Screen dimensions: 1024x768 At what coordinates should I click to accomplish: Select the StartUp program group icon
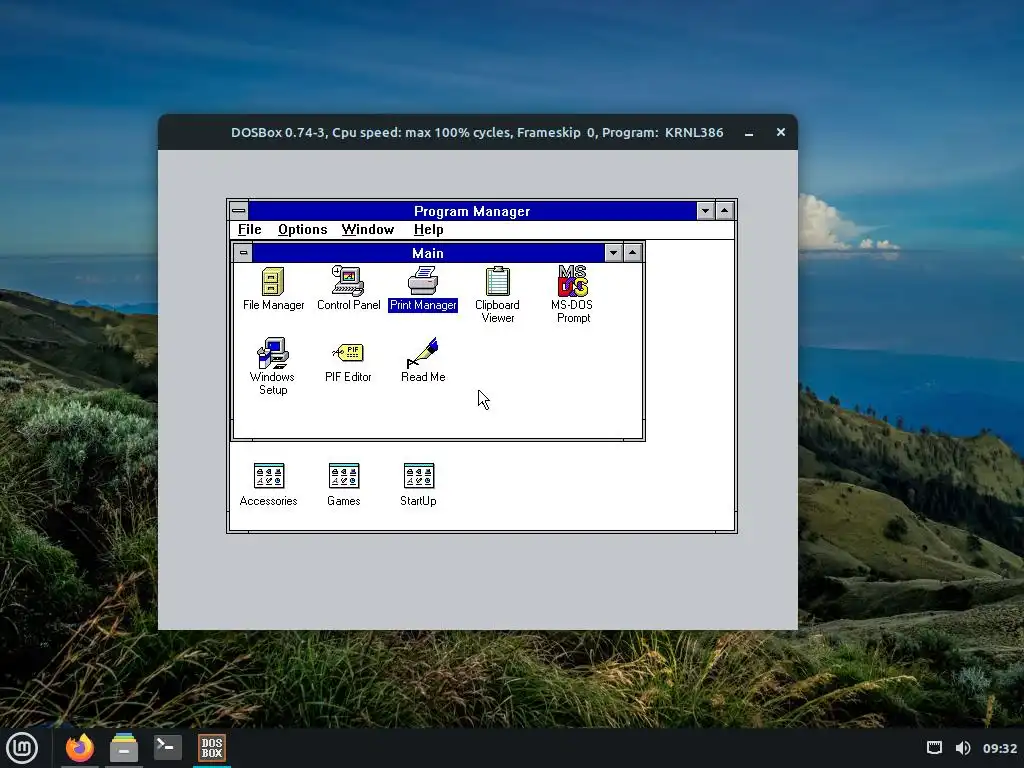[419, 476]
